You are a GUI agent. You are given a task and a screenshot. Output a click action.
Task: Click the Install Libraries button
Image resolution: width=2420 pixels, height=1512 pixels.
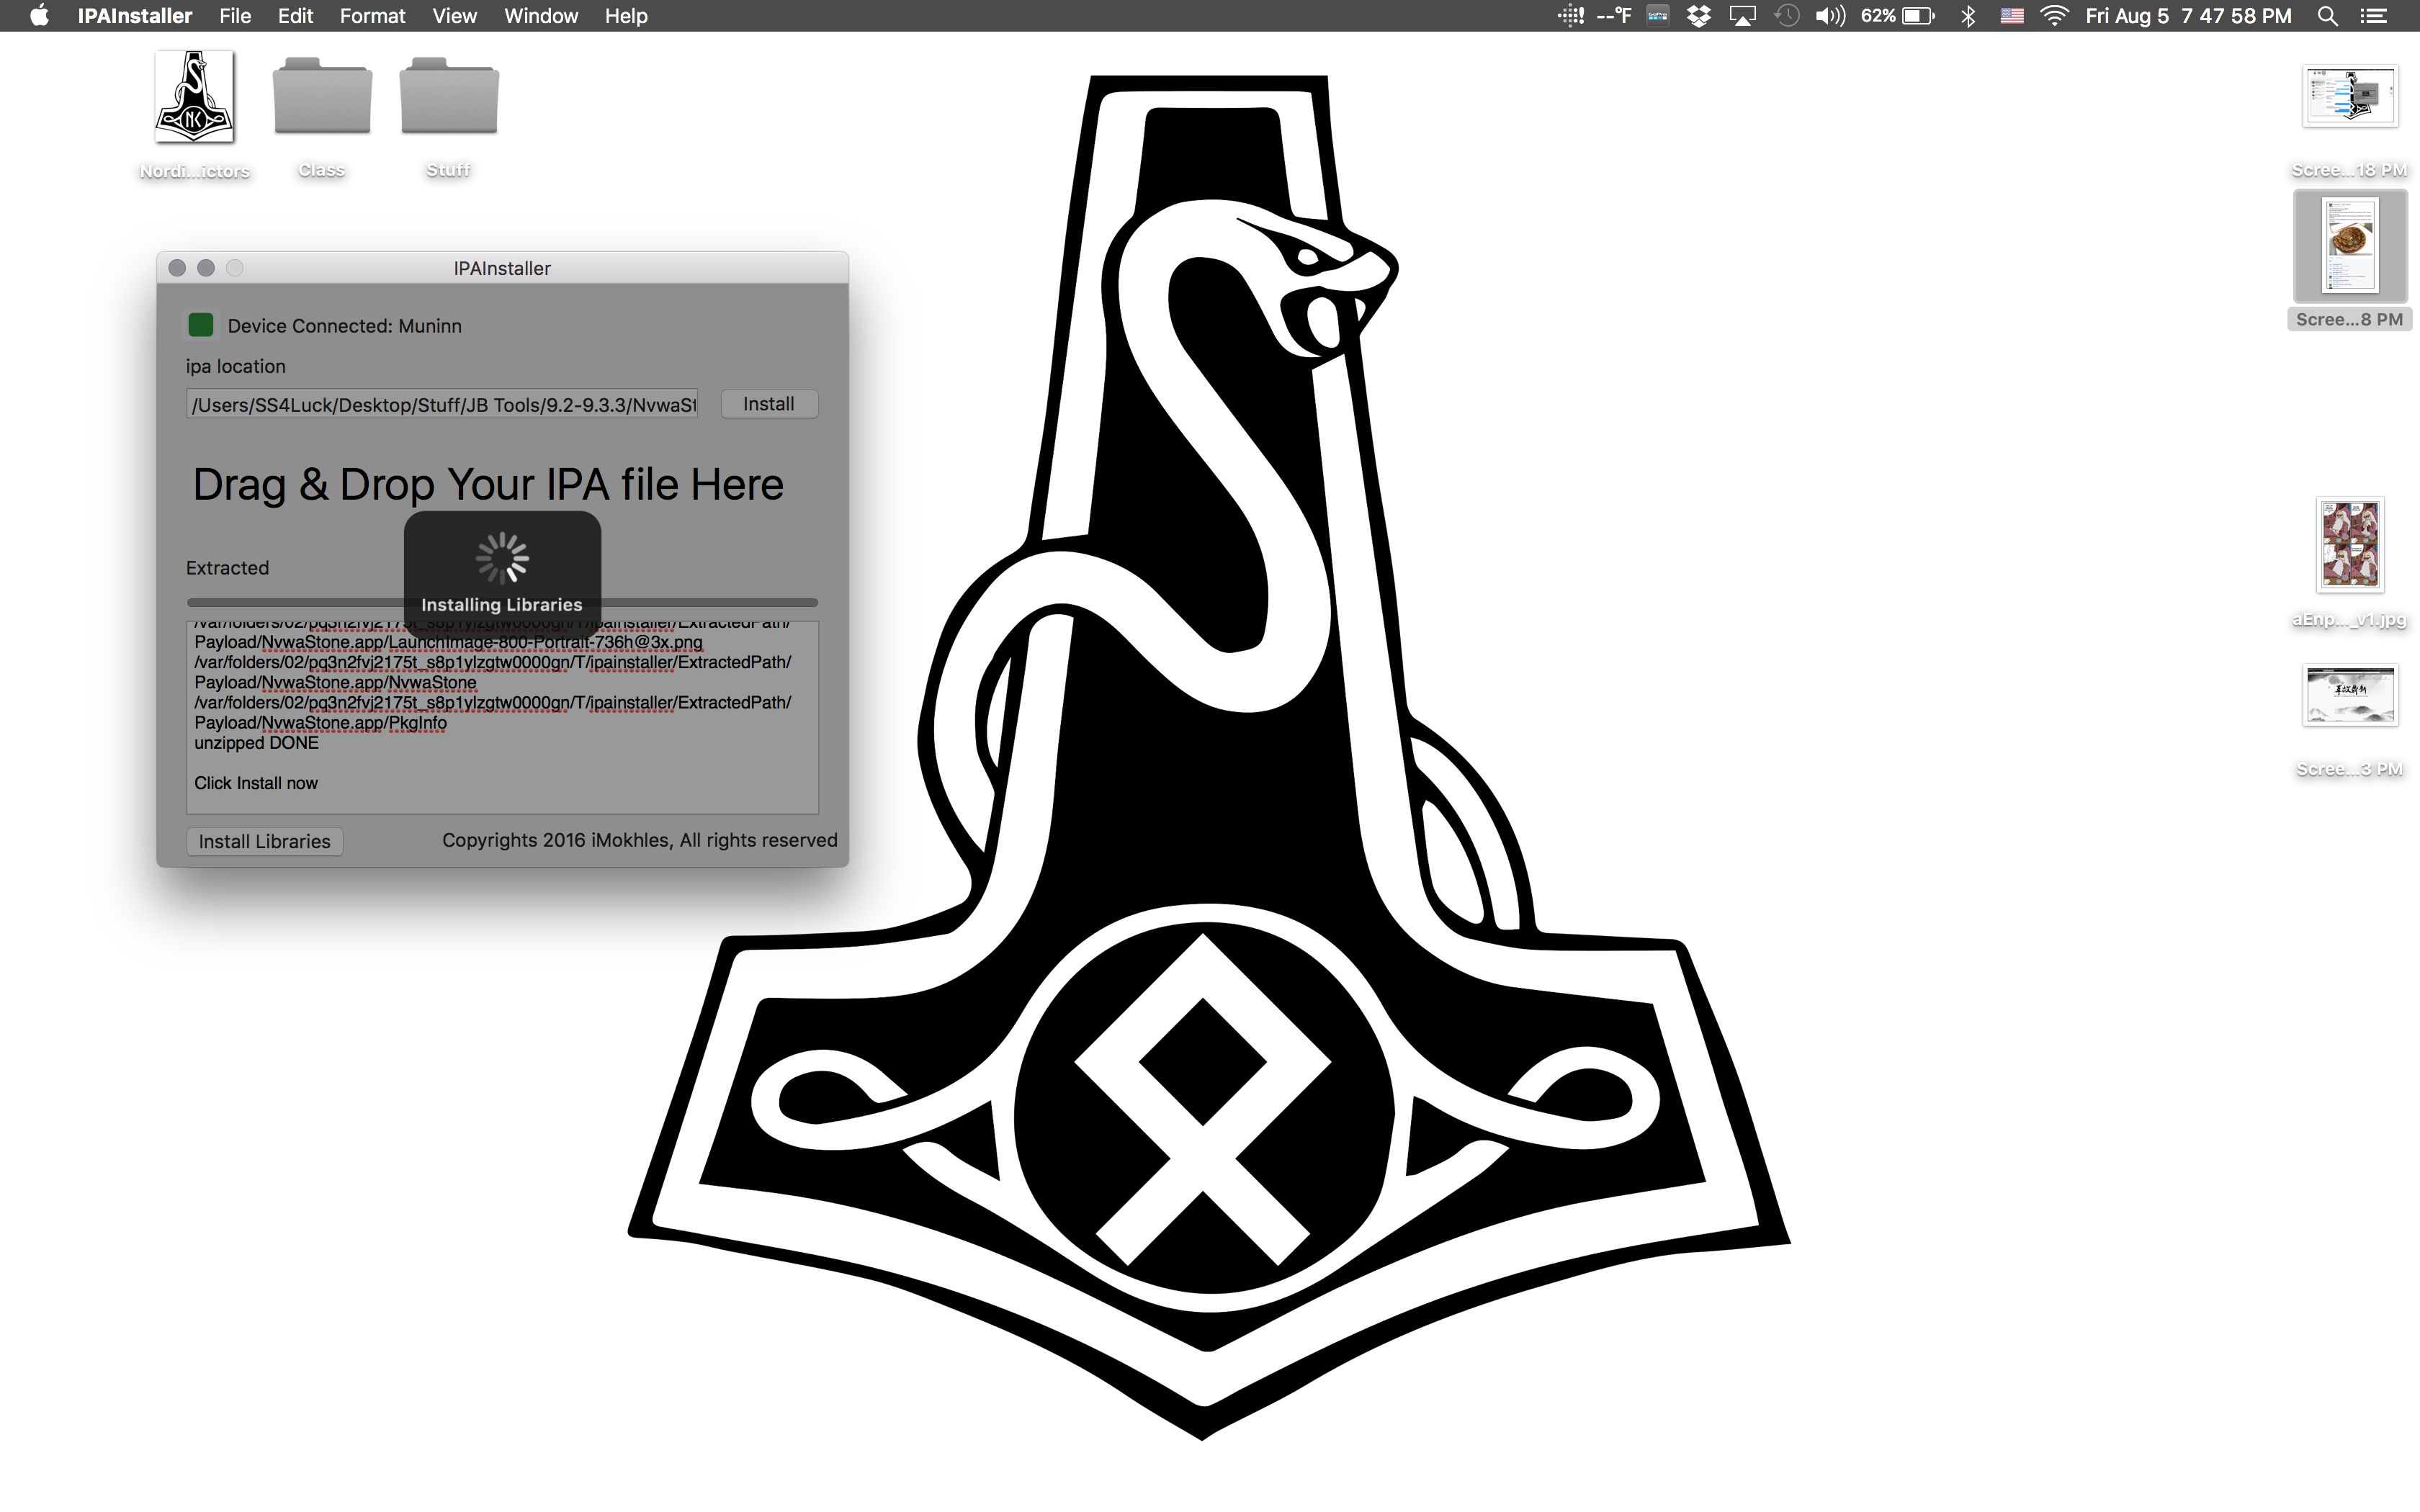pos(265,841)
